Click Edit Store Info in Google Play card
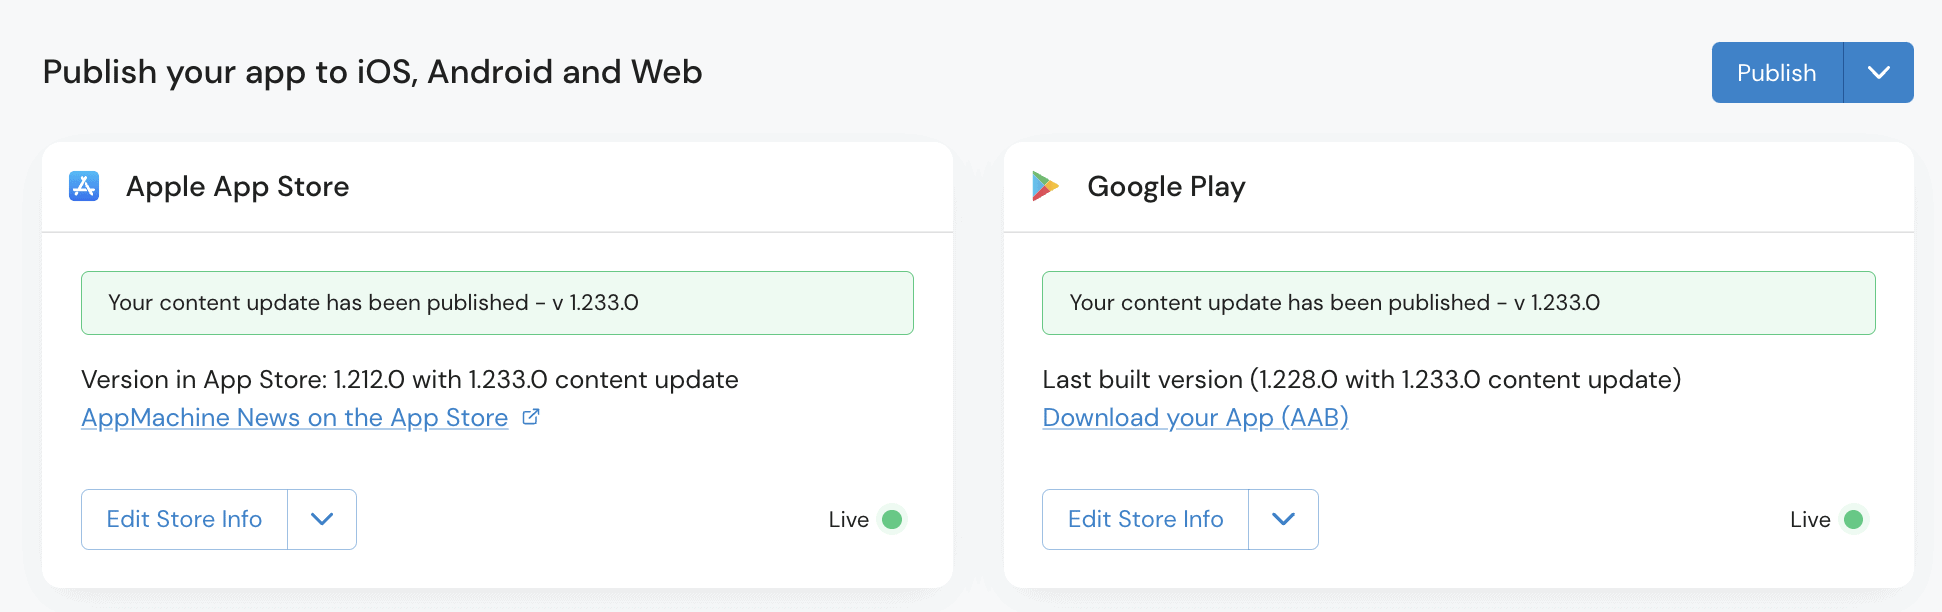 (1145, 519)
